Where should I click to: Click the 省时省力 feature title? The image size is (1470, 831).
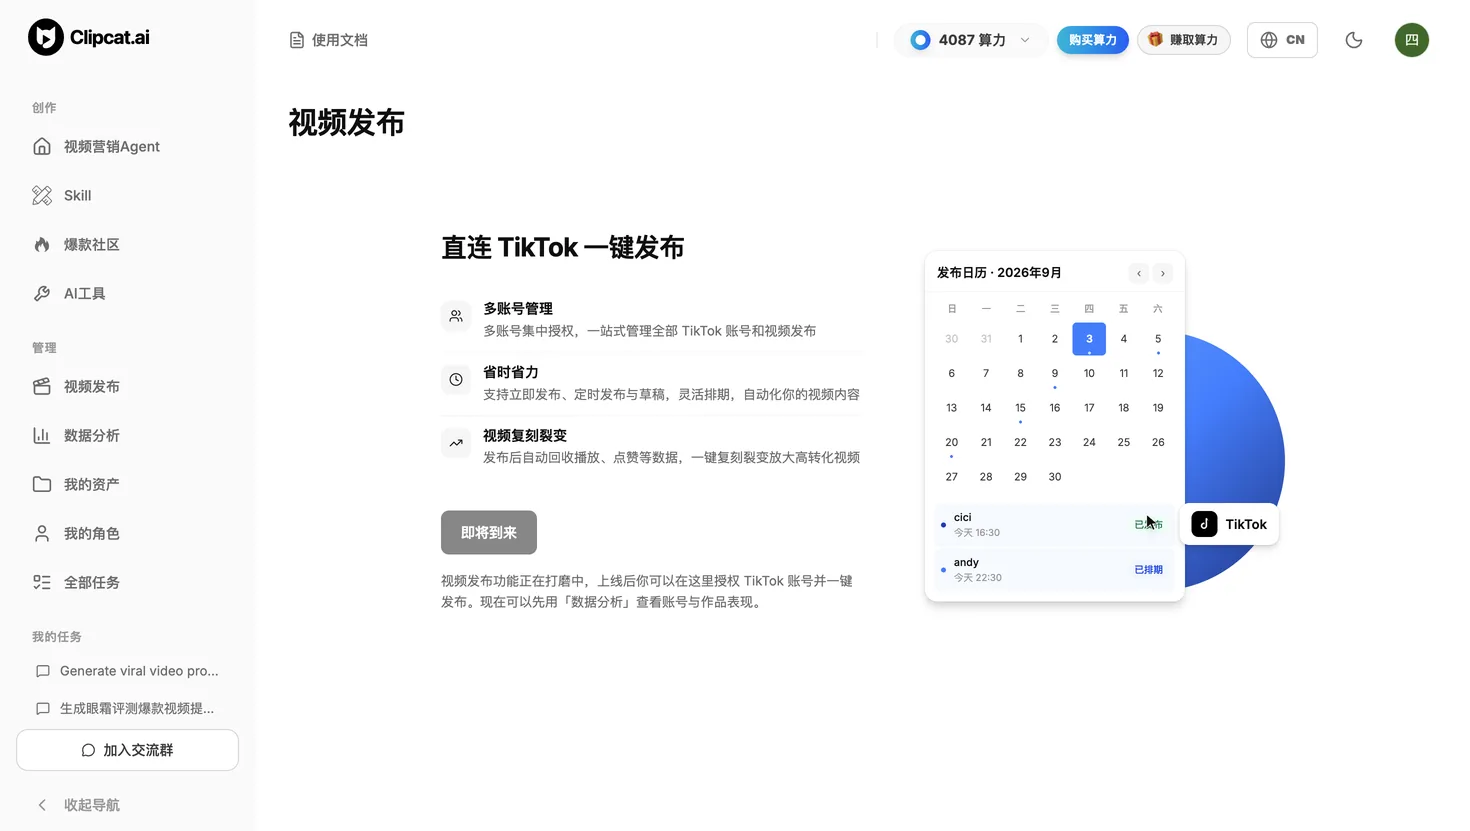(x=511, y=372)
